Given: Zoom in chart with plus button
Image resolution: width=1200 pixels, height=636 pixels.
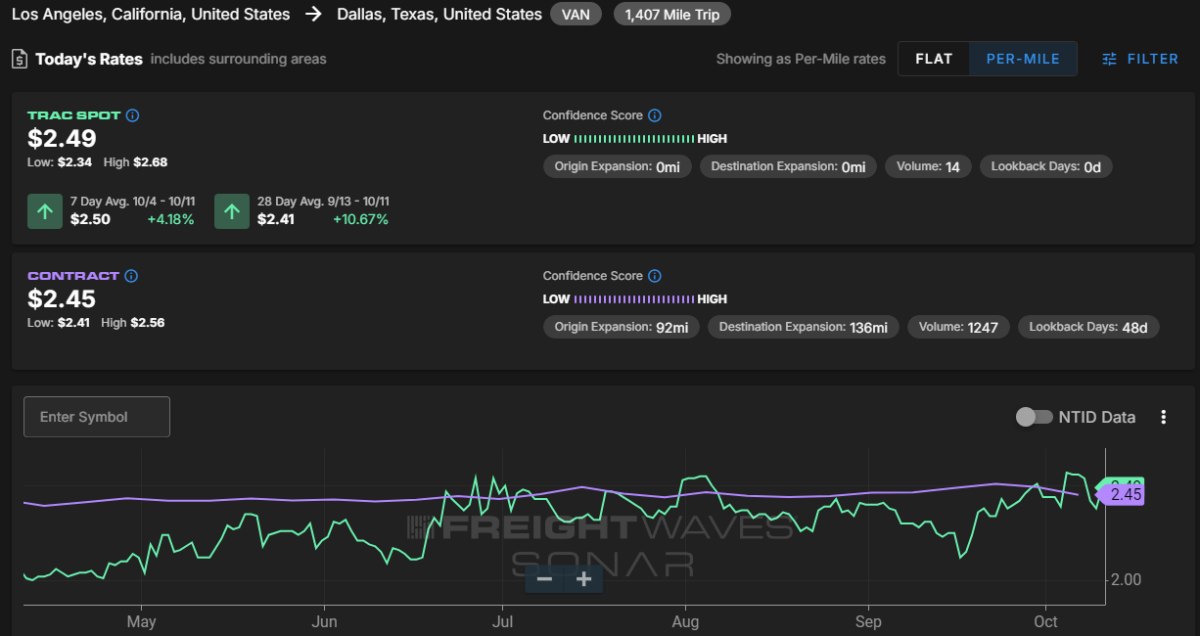Looking at the screenshot, I should tap(584, 579).
